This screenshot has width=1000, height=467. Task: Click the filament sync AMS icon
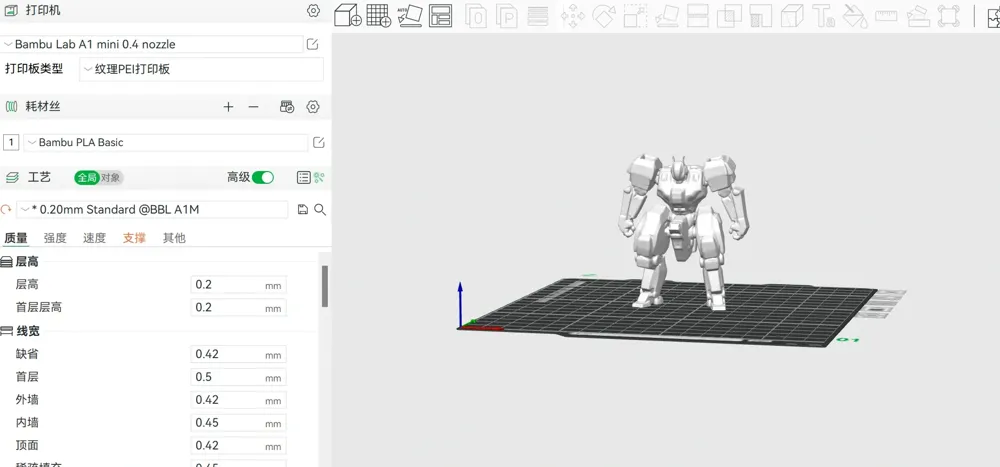coord(287,107)
